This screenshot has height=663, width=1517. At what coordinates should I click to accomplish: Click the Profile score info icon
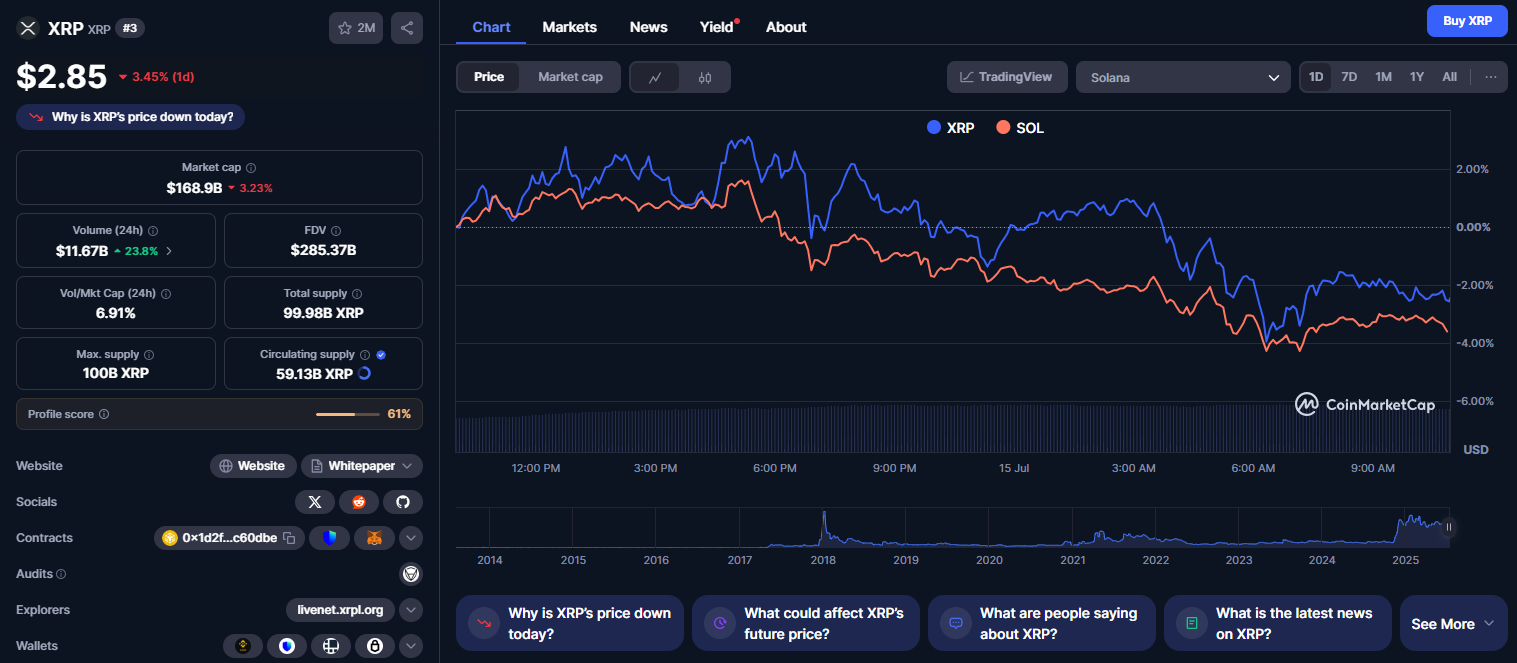click(104, 414)
